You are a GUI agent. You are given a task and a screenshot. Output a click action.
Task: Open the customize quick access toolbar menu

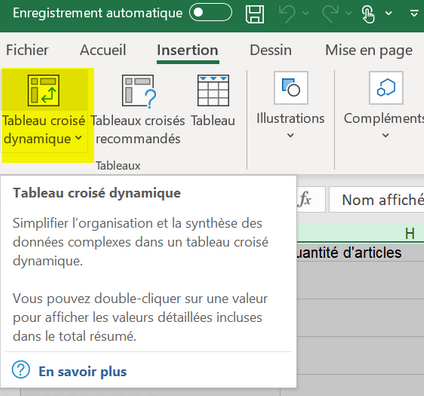point(414,13)
